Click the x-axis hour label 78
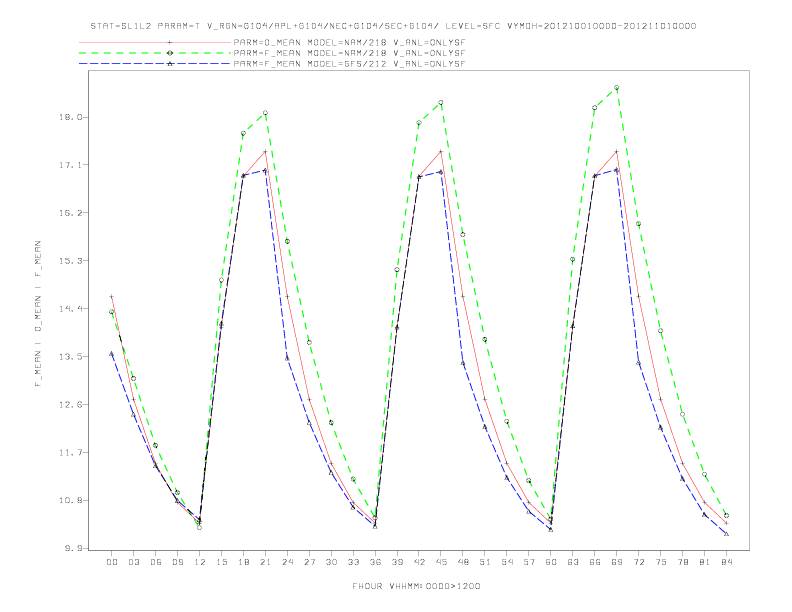The height and width of the screenshot is (612, 792). click(x=683, y=562)
